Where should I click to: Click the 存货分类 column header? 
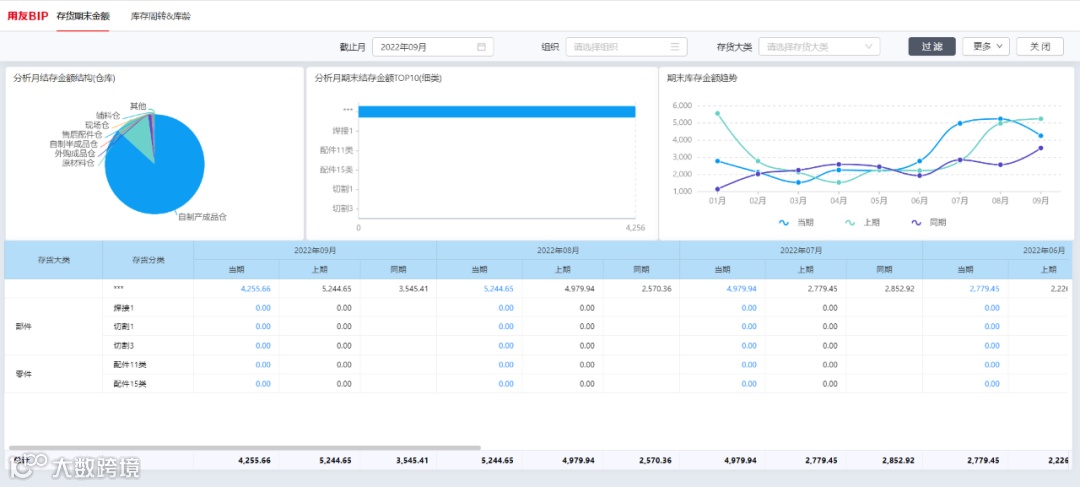[x=148, y=260]
